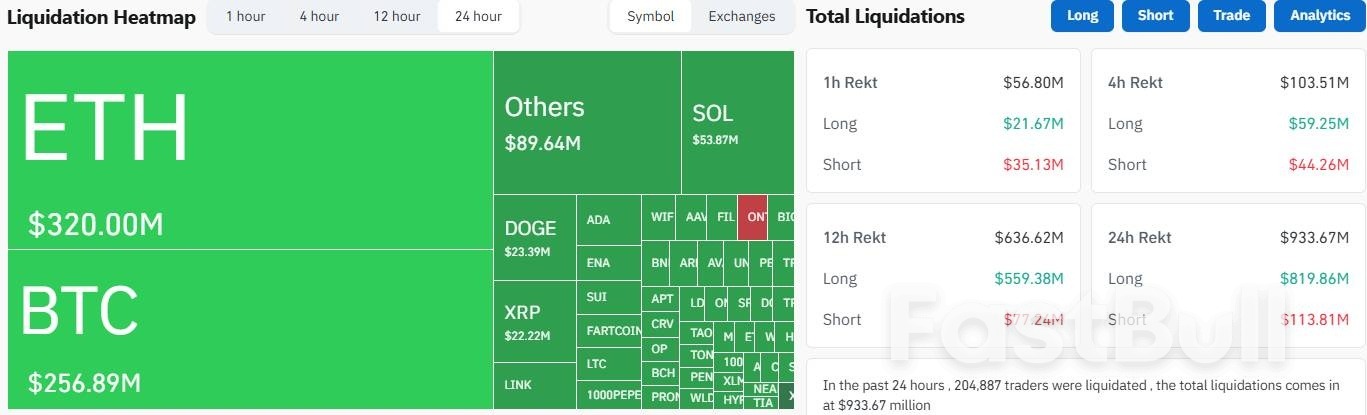Switch to the 4 hour timeframe

(318, 17)
